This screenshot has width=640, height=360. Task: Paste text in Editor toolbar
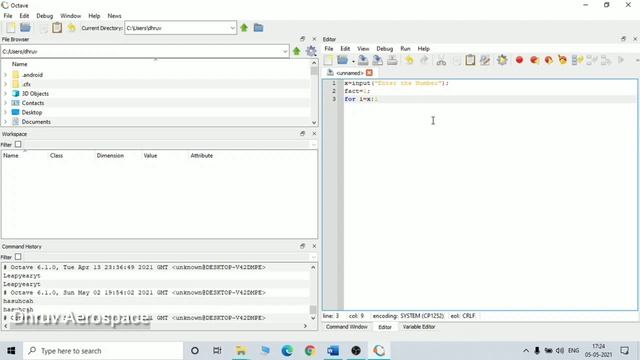click(470, 60)
